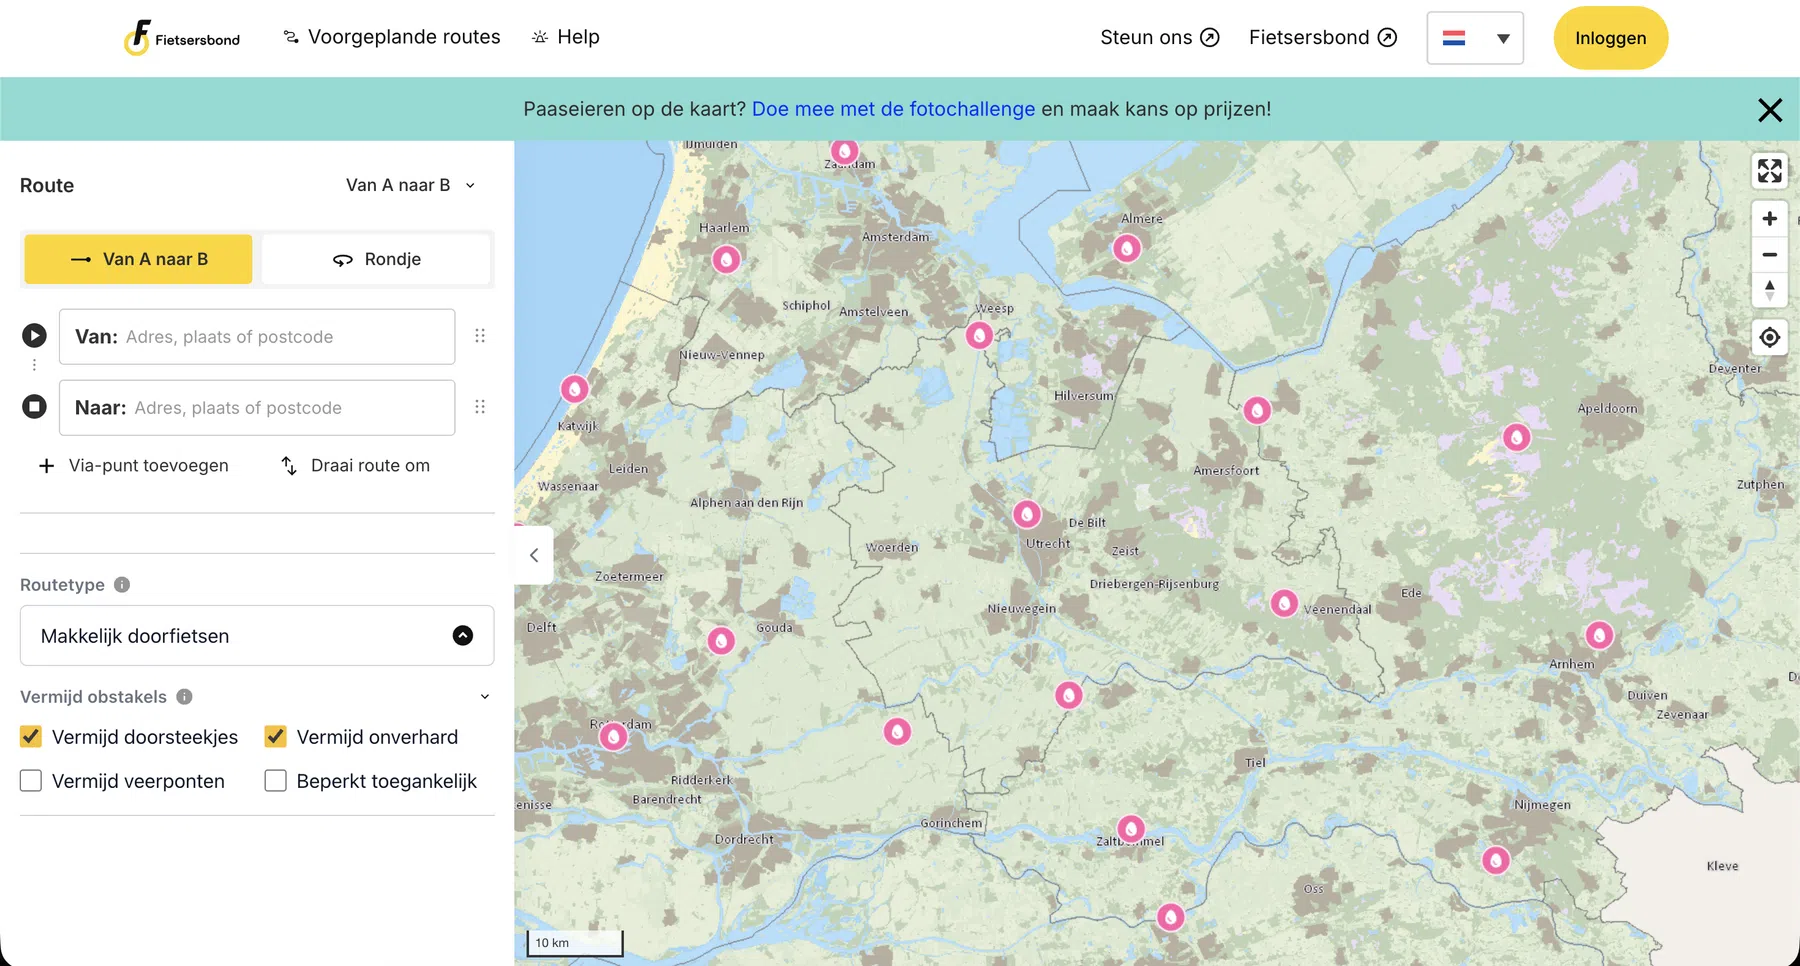Click the pink marker northeast of Amersfoort
Viewport: 1800px width, 966px height.
pyautogui.click(x=1257, y=410)
